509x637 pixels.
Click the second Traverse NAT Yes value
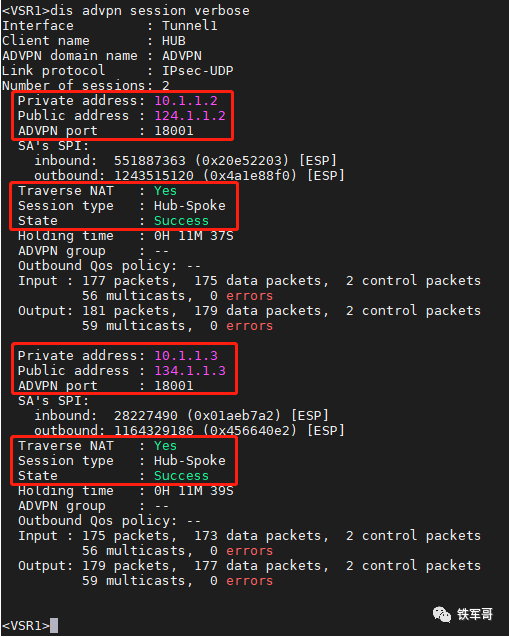point(165,446)
